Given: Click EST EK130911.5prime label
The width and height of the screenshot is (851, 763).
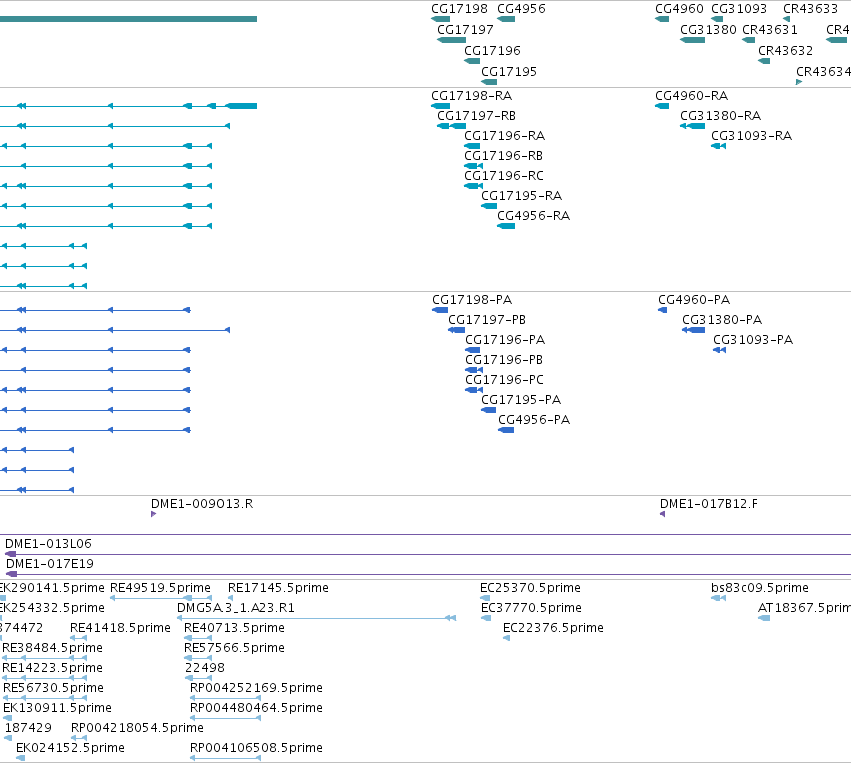Looking at the screenshot, I should (x=57, y=708).
